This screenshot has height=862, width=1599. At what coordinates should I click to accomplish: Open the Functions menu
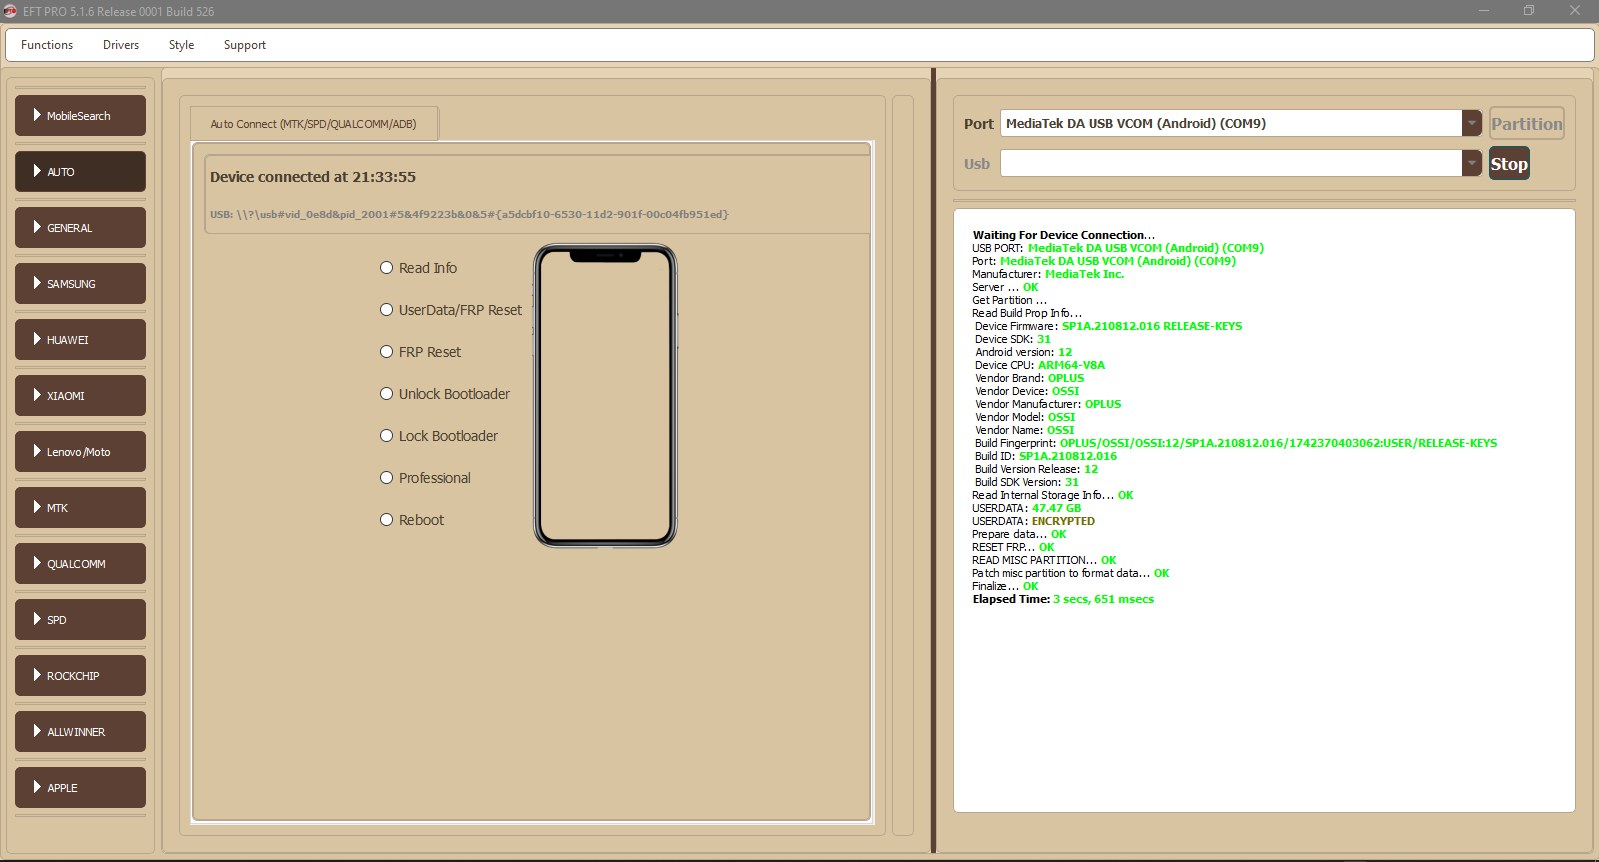tap(47, 45)
